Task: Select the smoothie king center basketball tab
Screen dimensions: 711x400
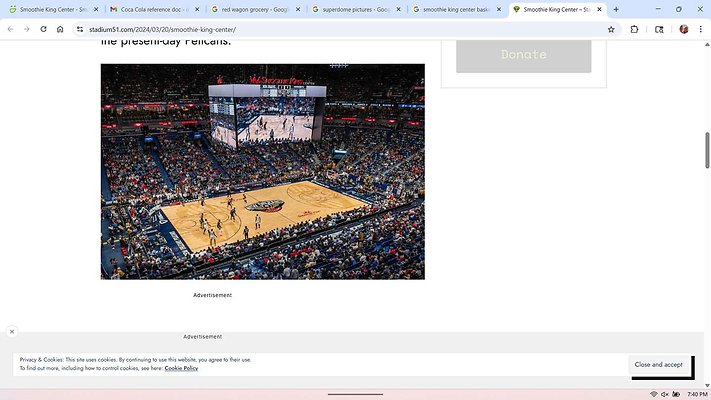Action: (452, 9)
